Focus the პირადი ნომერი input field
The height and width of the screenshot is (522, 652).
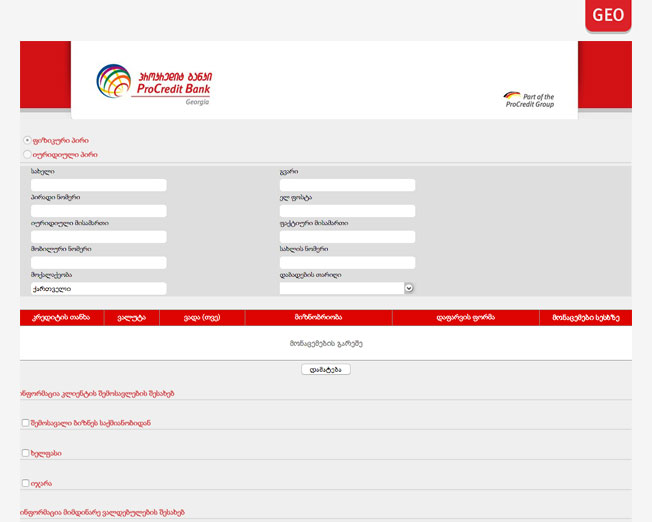98,211
